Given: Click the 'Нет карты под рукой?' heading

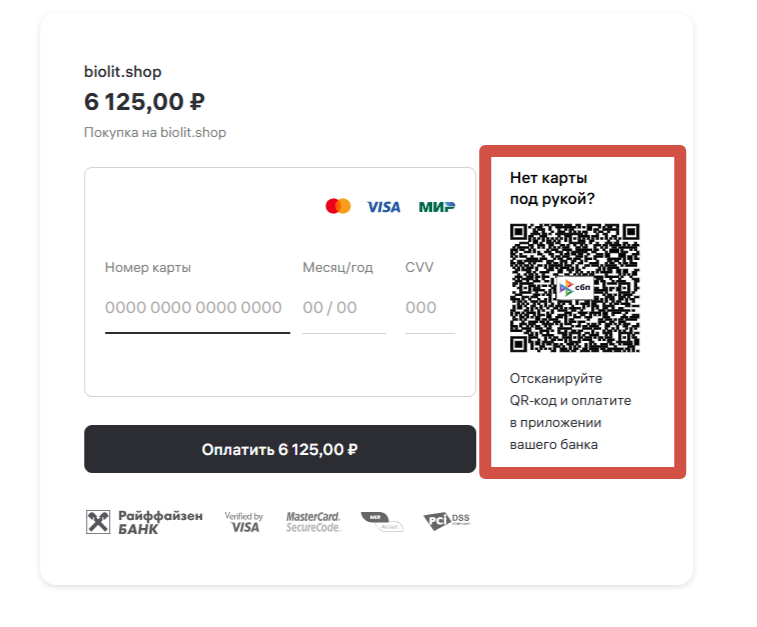Looking at the screenshot, I should [552, 188].
